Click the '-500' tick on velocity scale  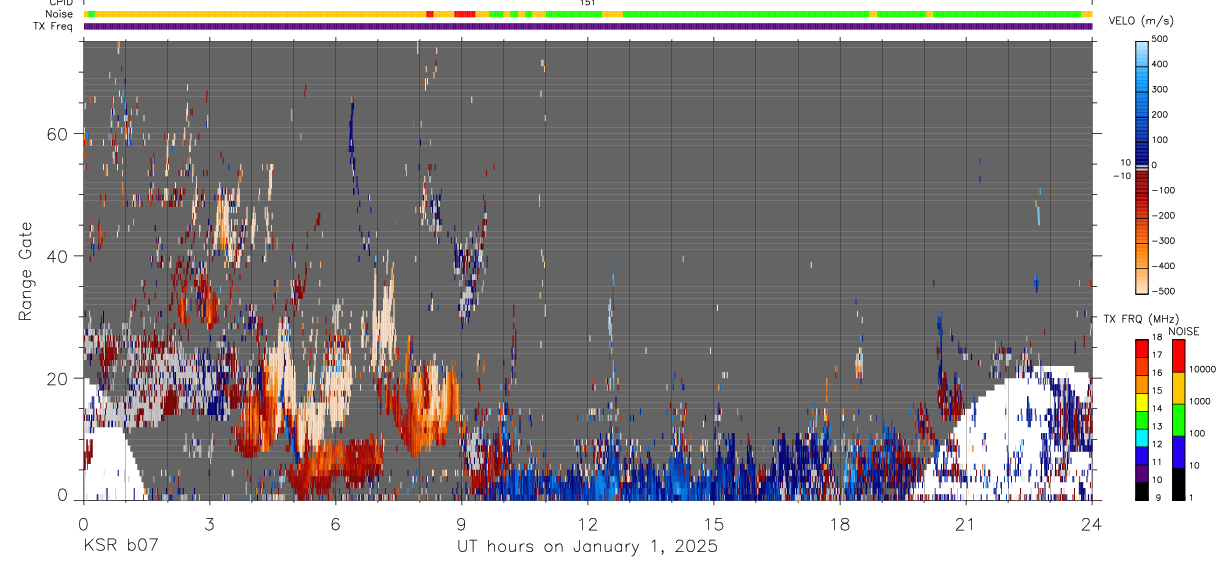(x=1162, y=292)
